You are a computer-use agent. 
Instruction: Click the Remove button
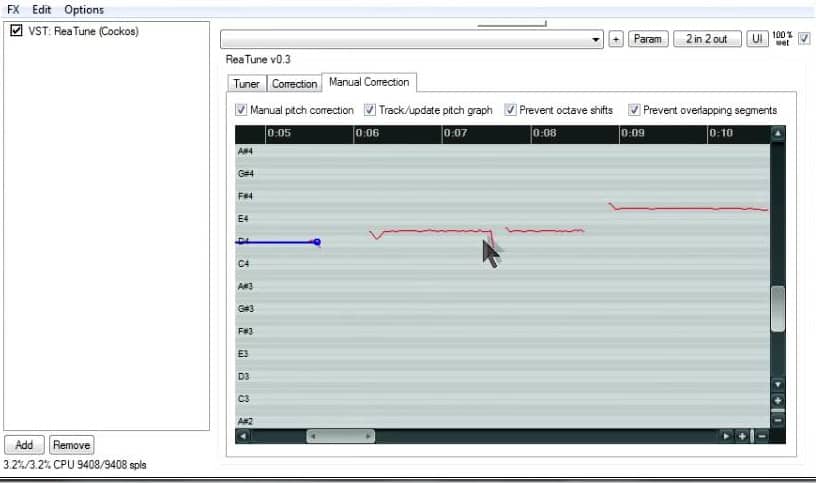point(71,445)
